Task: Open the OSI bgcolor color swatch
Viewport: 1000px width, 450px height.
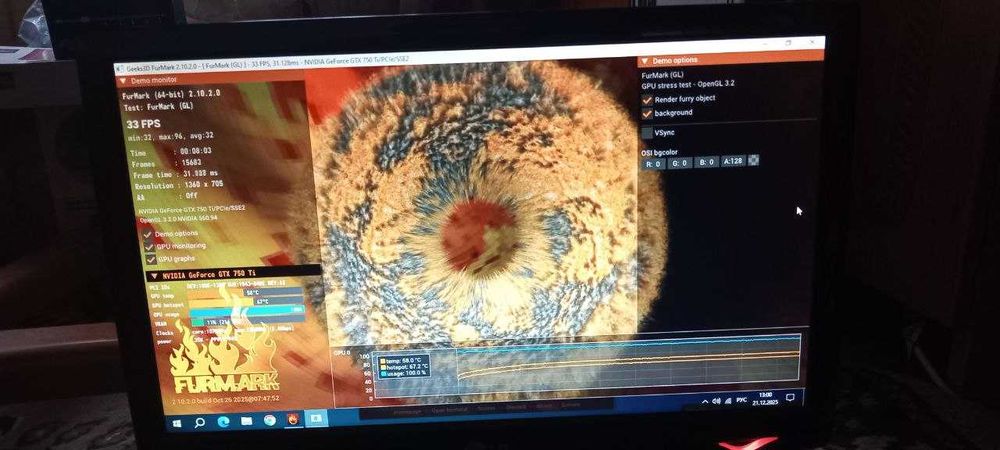Action: tap(753, 161)
